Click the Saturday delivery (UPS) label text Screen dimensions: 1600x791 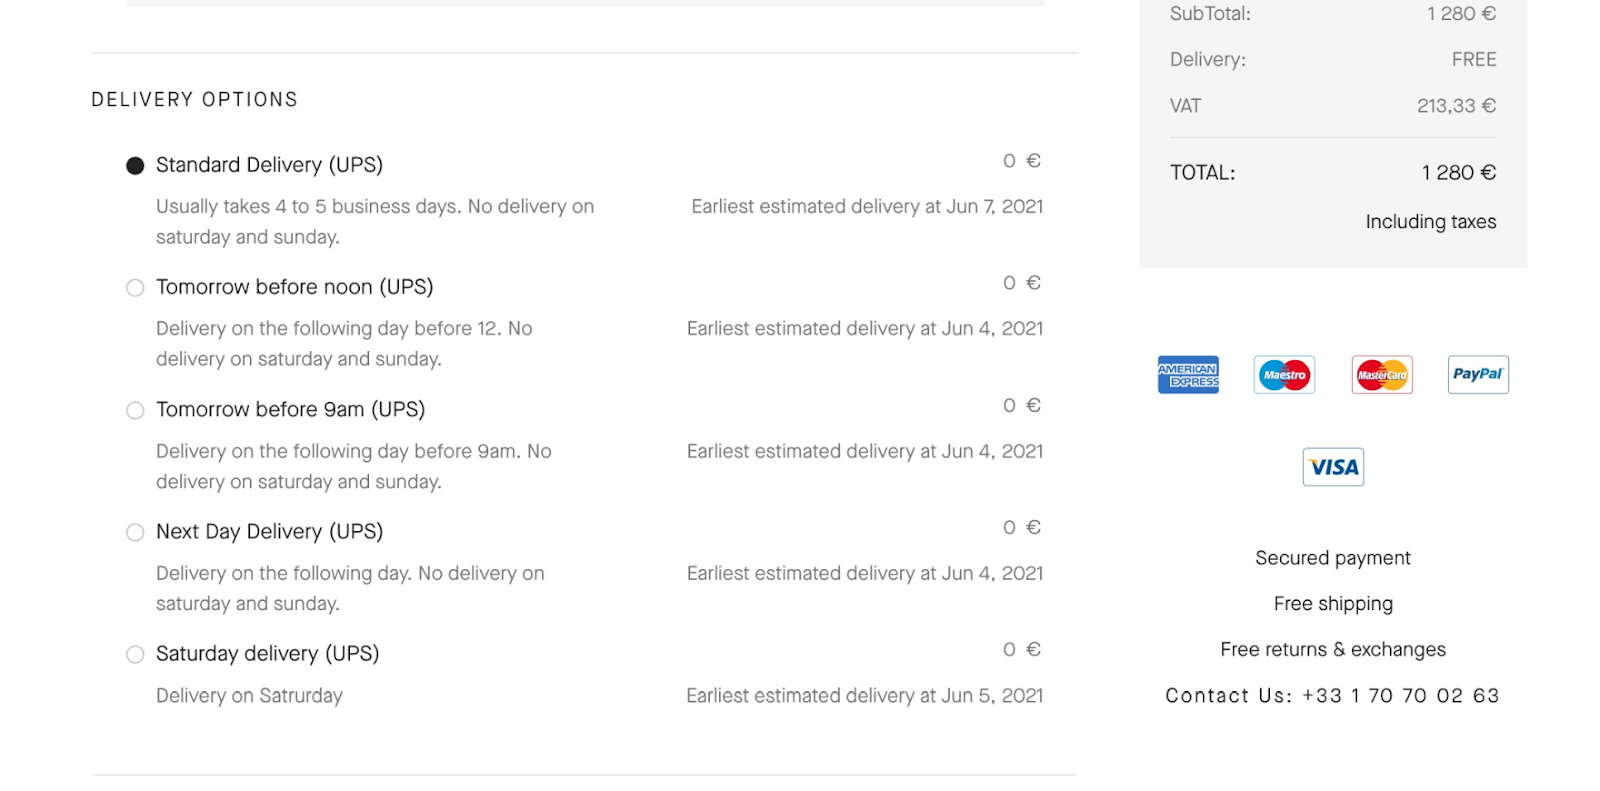coord(267,654)
